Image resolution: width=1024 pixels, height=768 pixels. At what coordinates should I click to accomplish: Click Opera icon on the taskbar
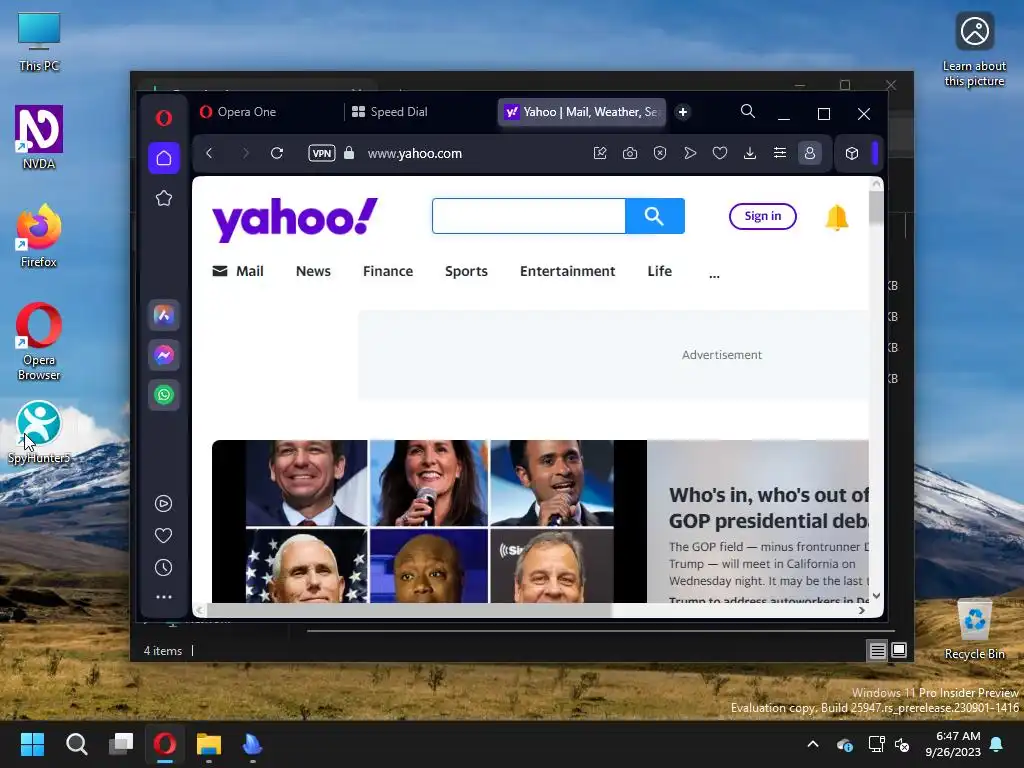[165, 744]
